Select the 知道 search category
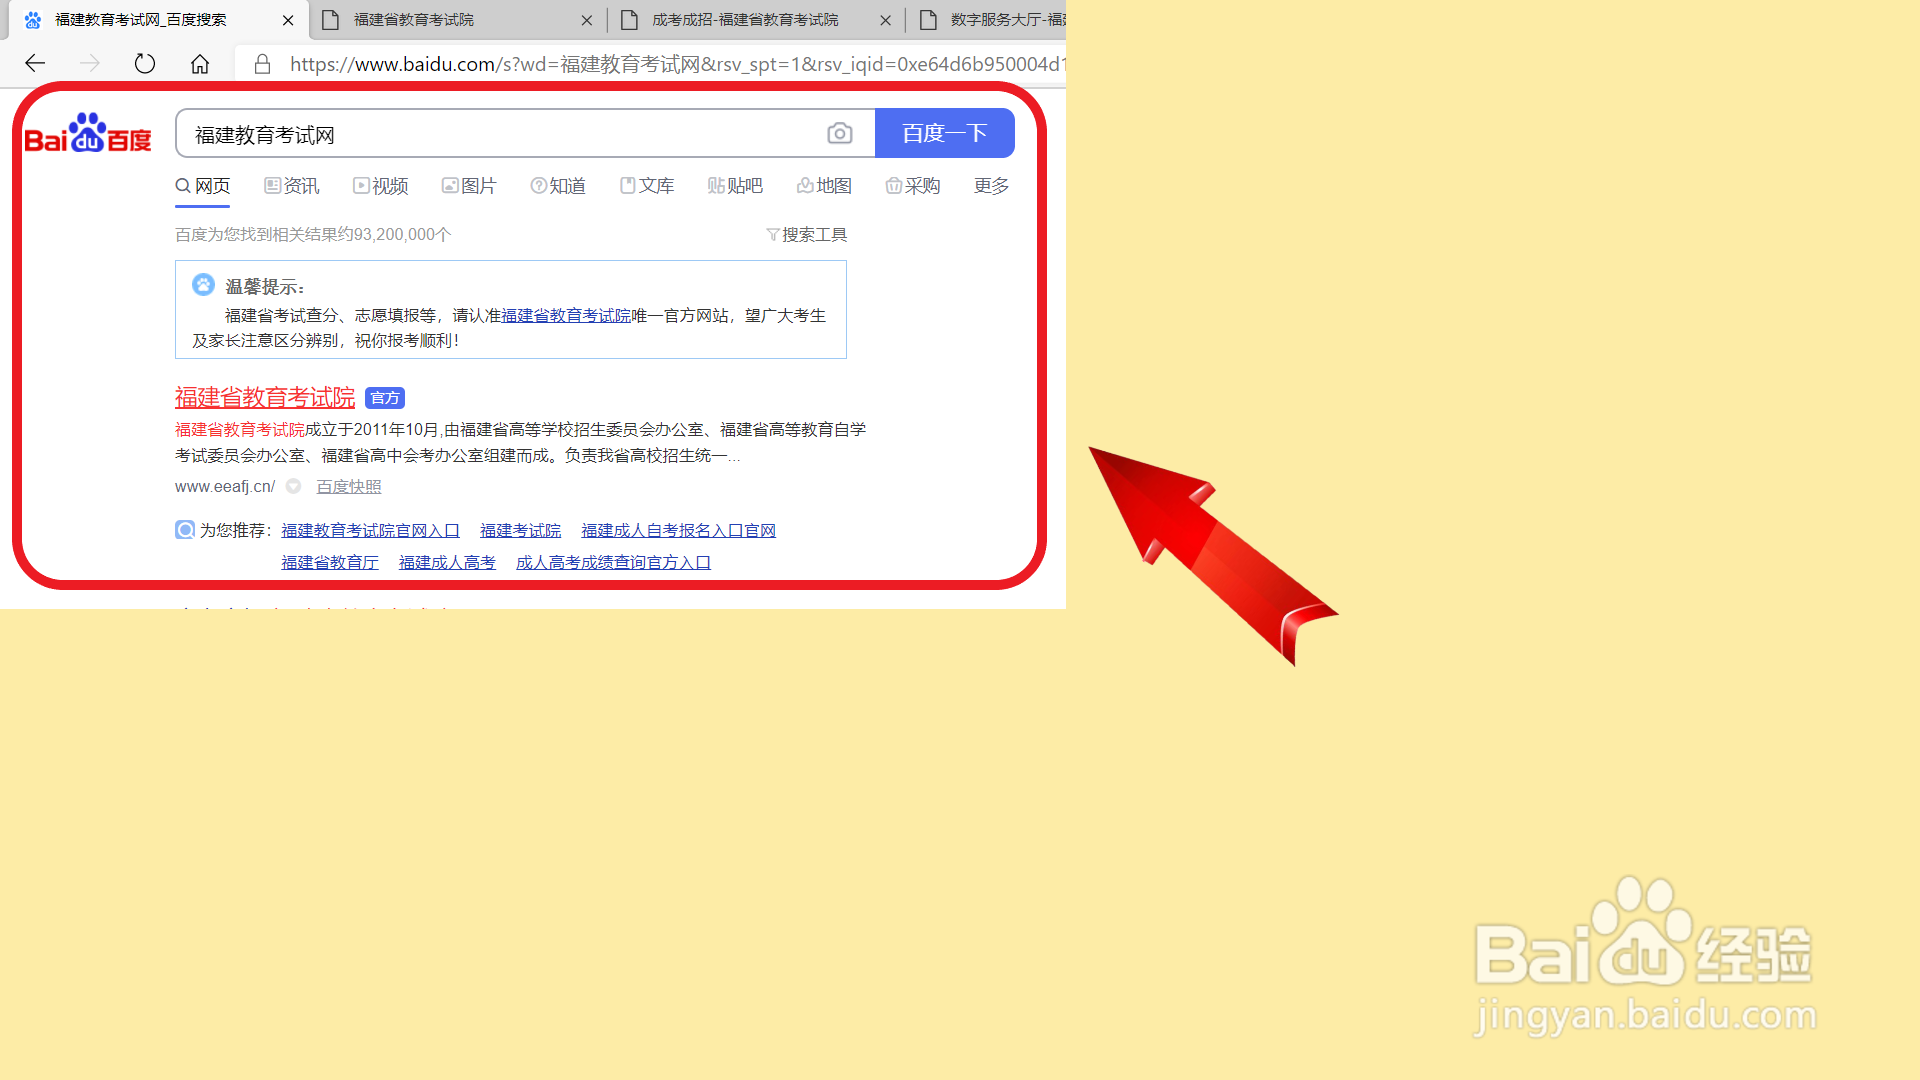The image size is (1920, 1080). [558, 186]
